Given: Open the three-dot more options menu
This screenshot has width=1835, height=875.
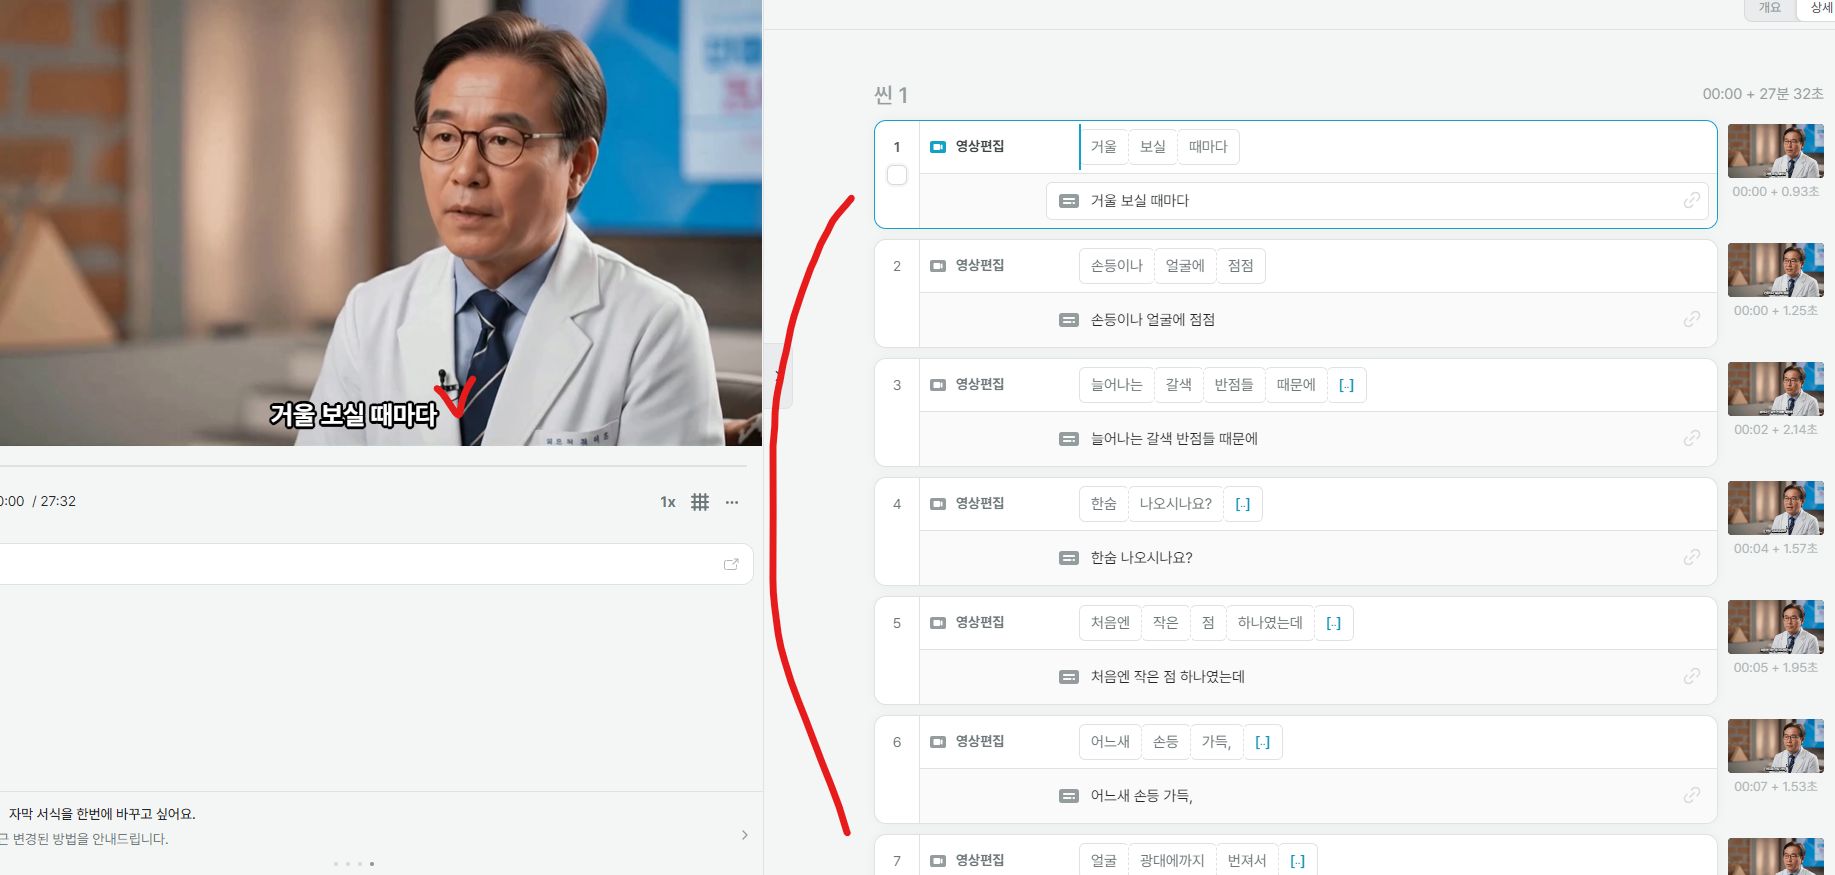Looking at the screenshot, I should tap(732, 502).
